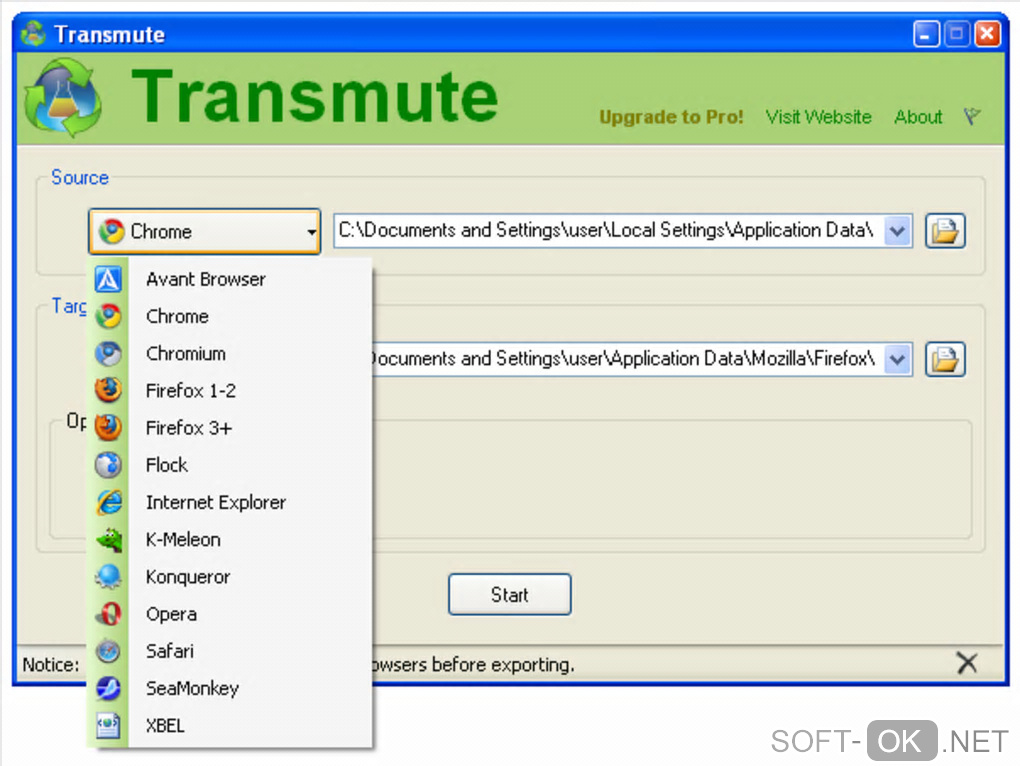Browse for the target folder with folder icon
Image resolution: width=1020 pixels, height=766 pixels.
click(945, 359)
